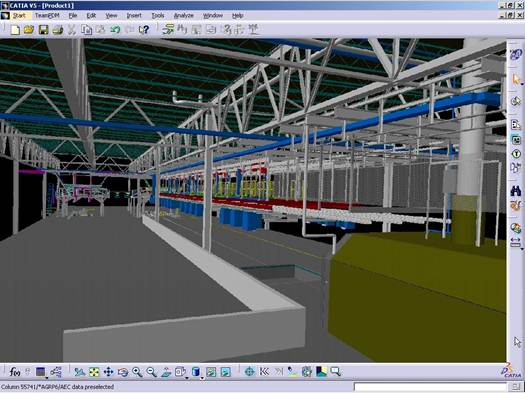
Task: Click the binoculars search icon in the right toolbar
Action: point(516,191)
